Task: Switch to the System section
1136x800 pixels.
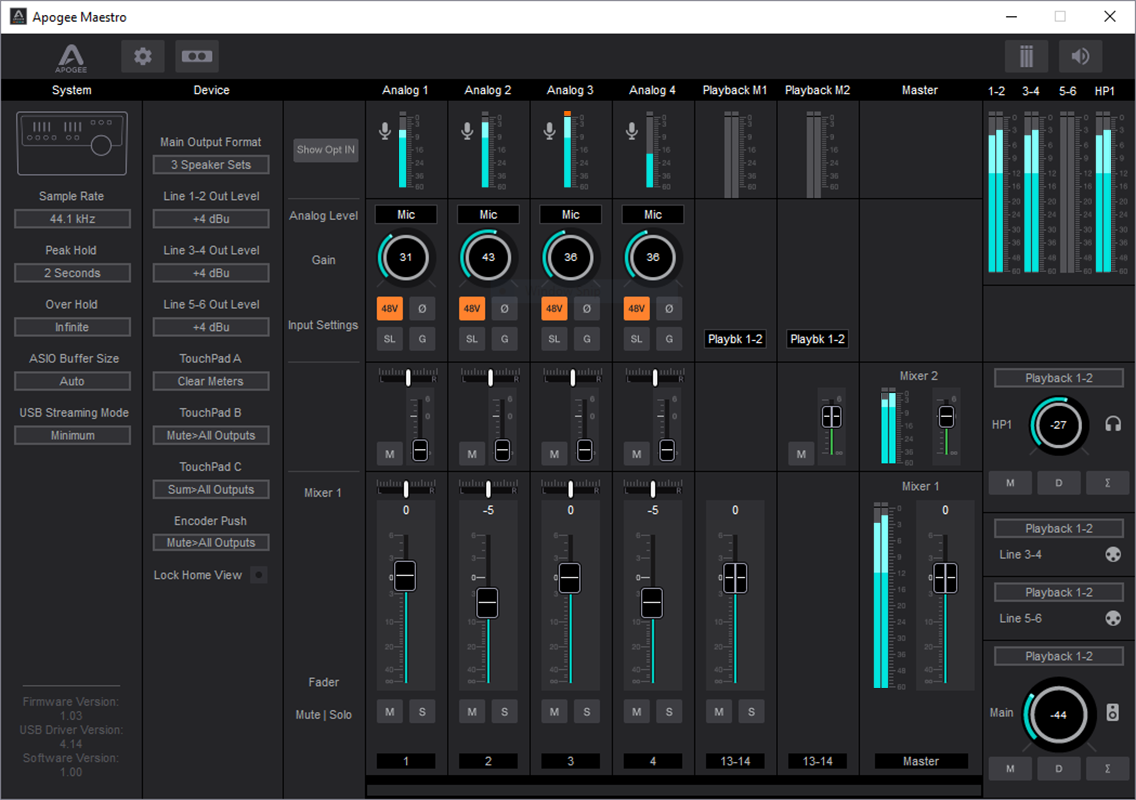Action: pyautogui.click(x=72, y=90)
